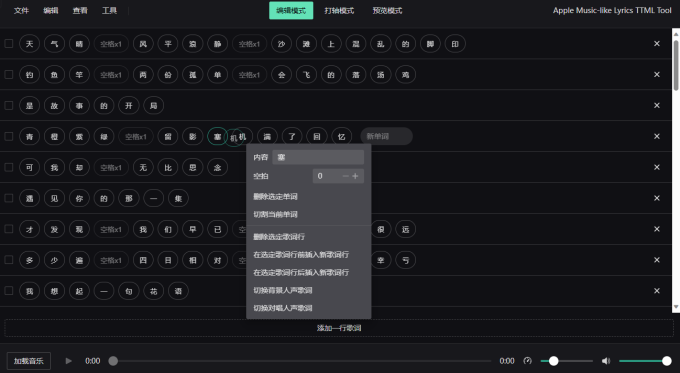Click the playback progress slider handle
This screenshot has width=680, height=373.
click(x=113, y=361)
